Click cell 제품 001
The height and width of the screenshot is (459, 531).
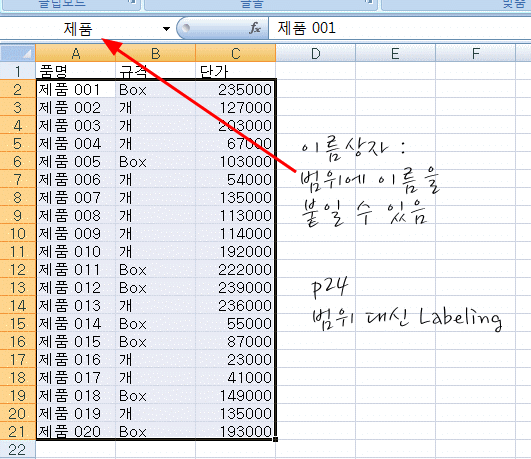point(76,89)
